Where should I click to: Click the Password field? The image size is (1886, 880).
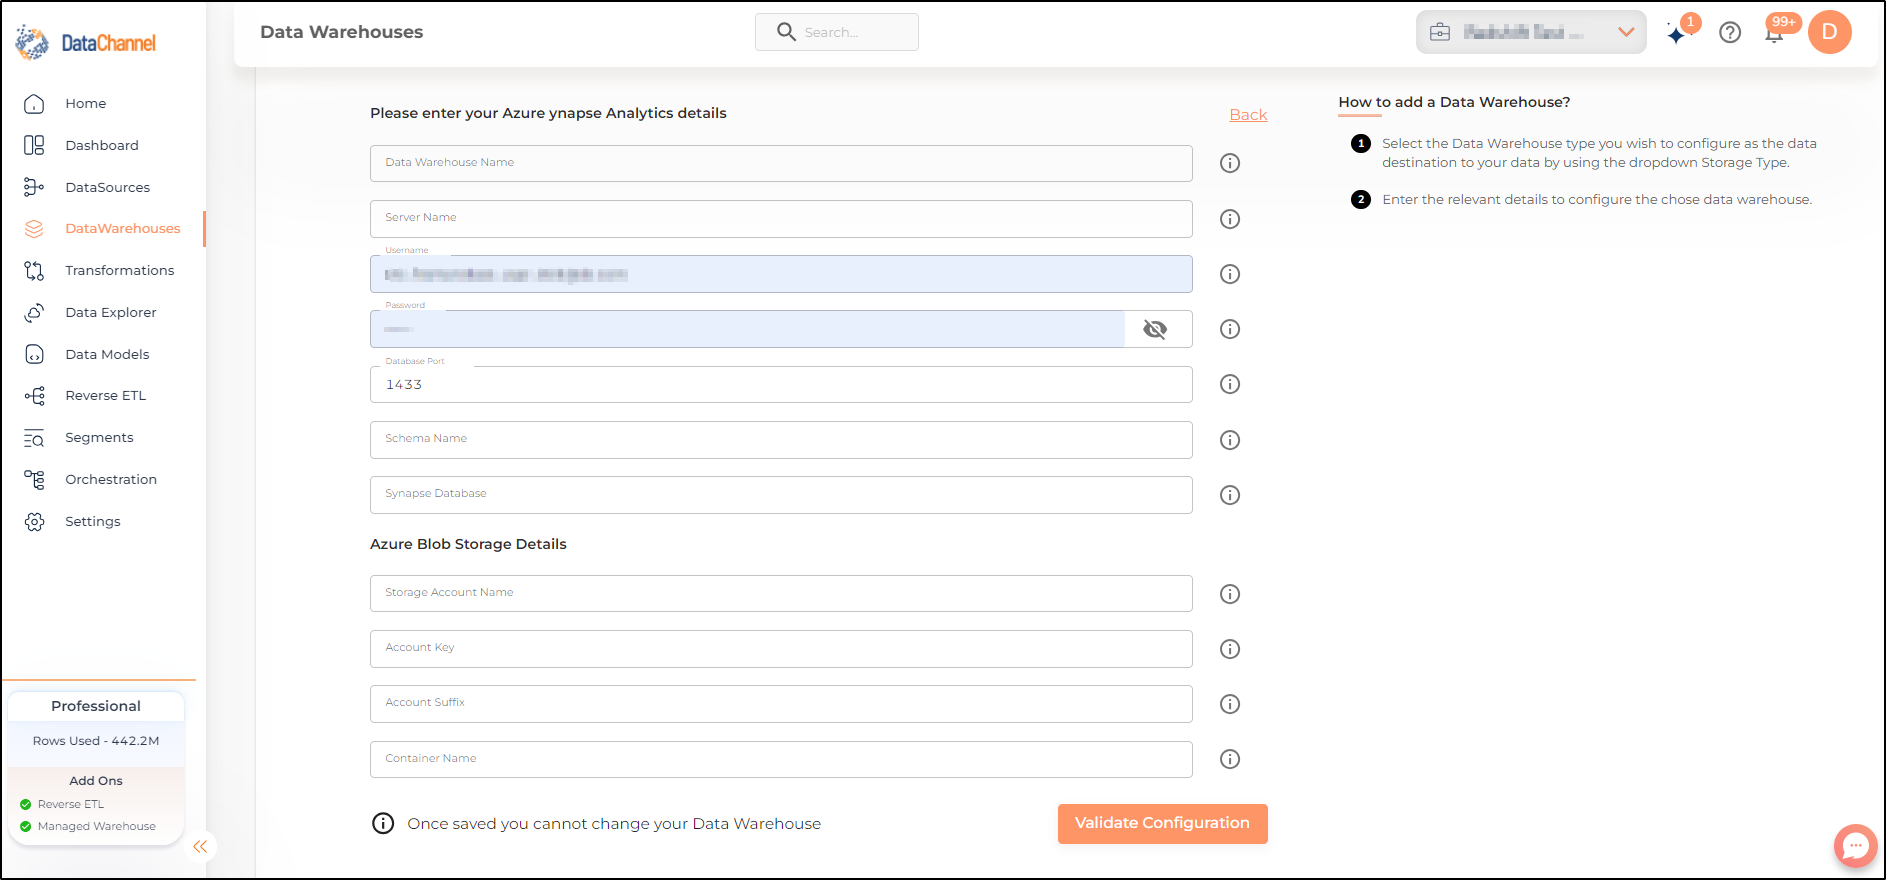tap(747, 329)
